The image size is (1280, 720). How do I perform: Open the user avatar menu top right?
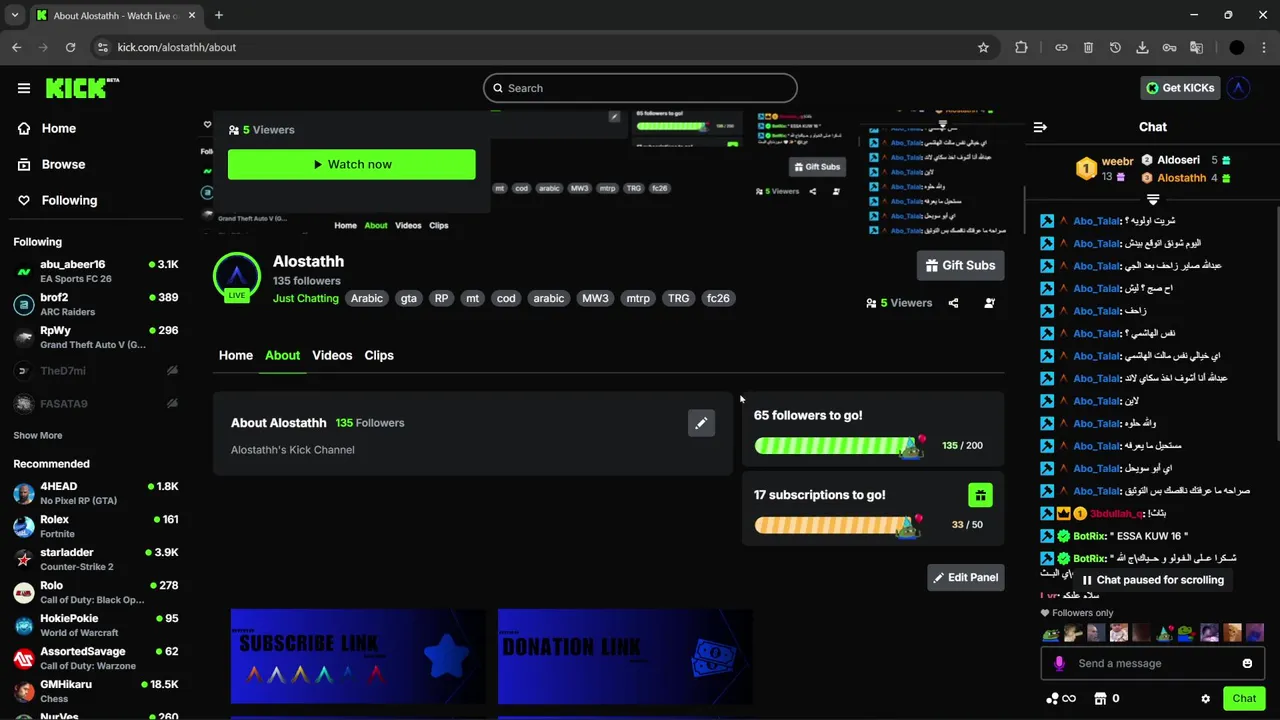click(1239, 88)
